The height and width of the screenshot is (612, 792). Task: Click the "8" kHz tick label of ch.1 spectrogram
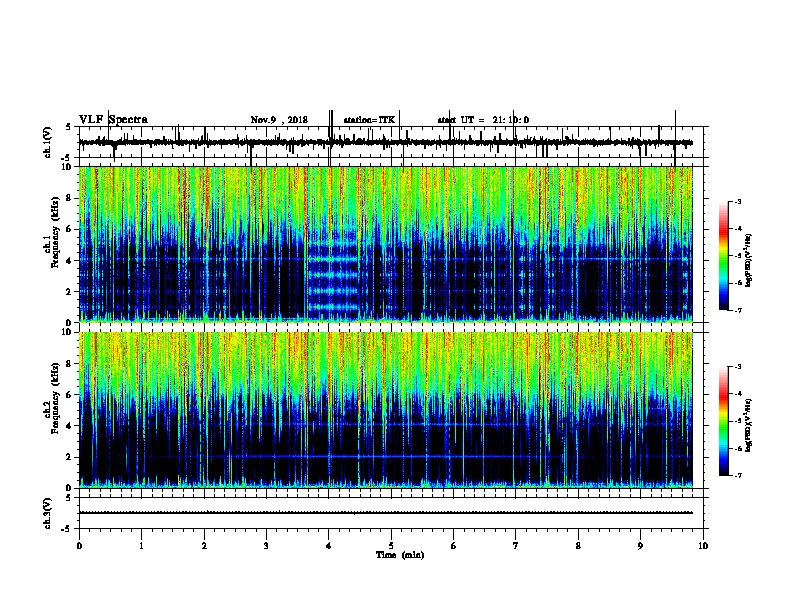click(69, 198)
